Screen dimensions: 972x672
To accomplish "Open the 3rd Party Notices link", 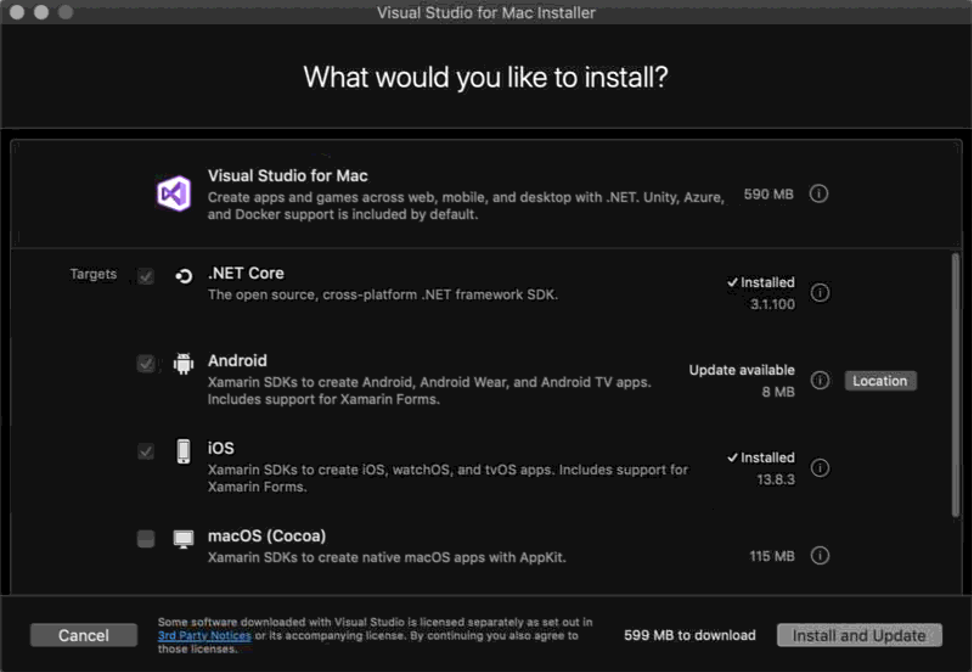I will [x=205, y=635].
